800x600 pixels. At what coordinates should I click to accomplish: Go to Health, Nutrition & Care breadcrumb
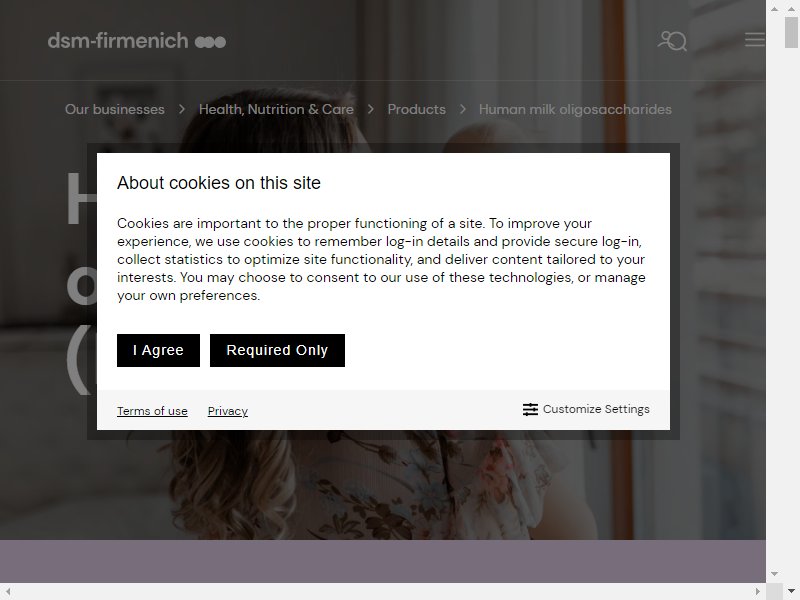(276, 109)
